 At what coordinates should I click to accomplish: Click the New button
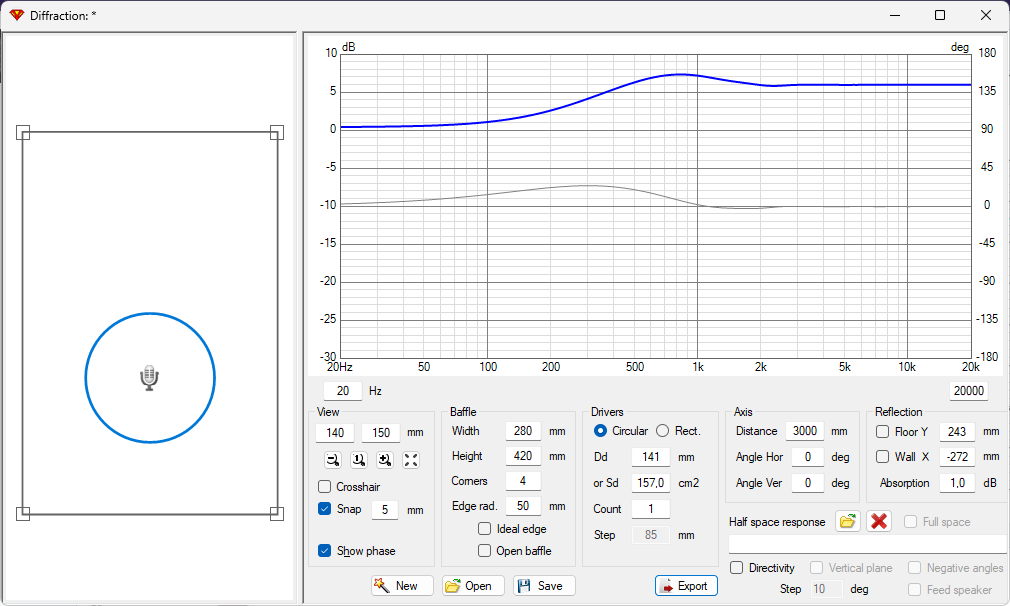402,585
